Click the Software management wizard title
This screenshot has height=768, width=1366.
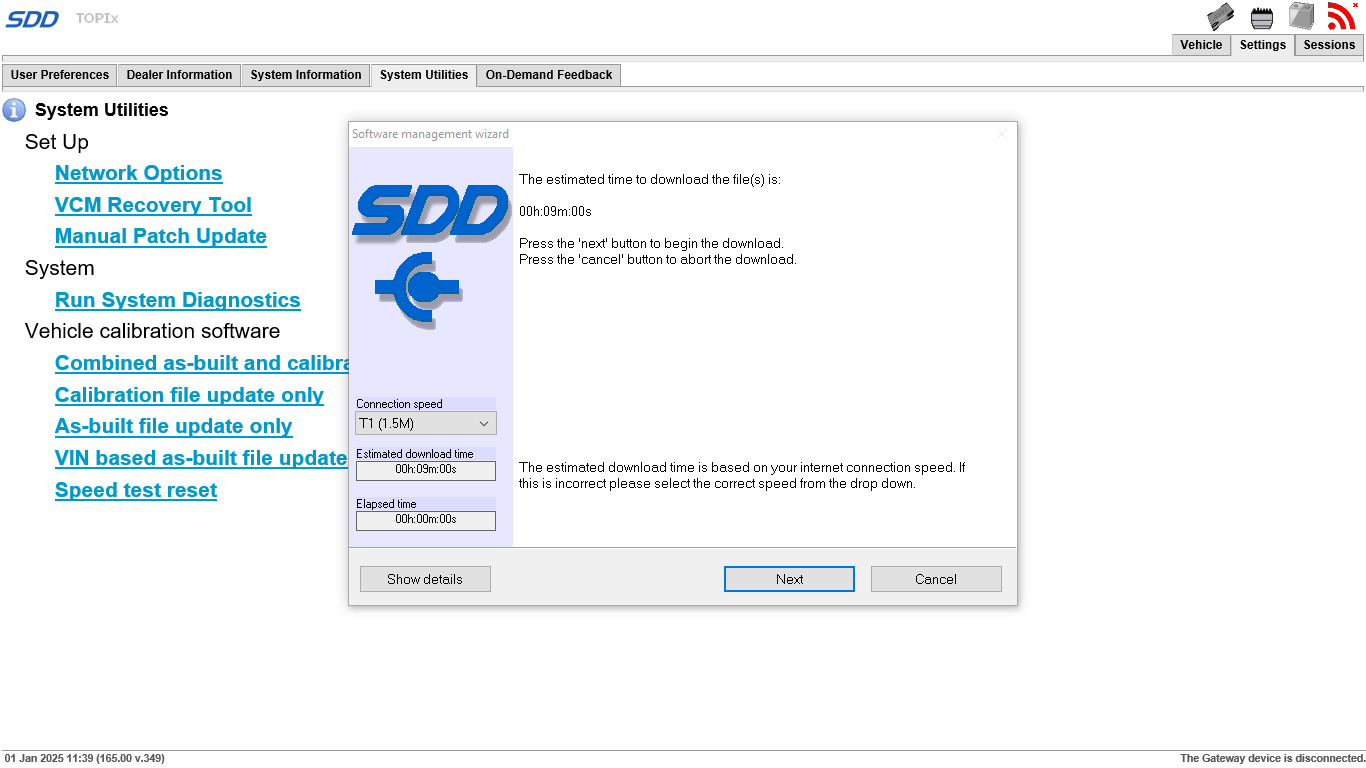[430, 134]
